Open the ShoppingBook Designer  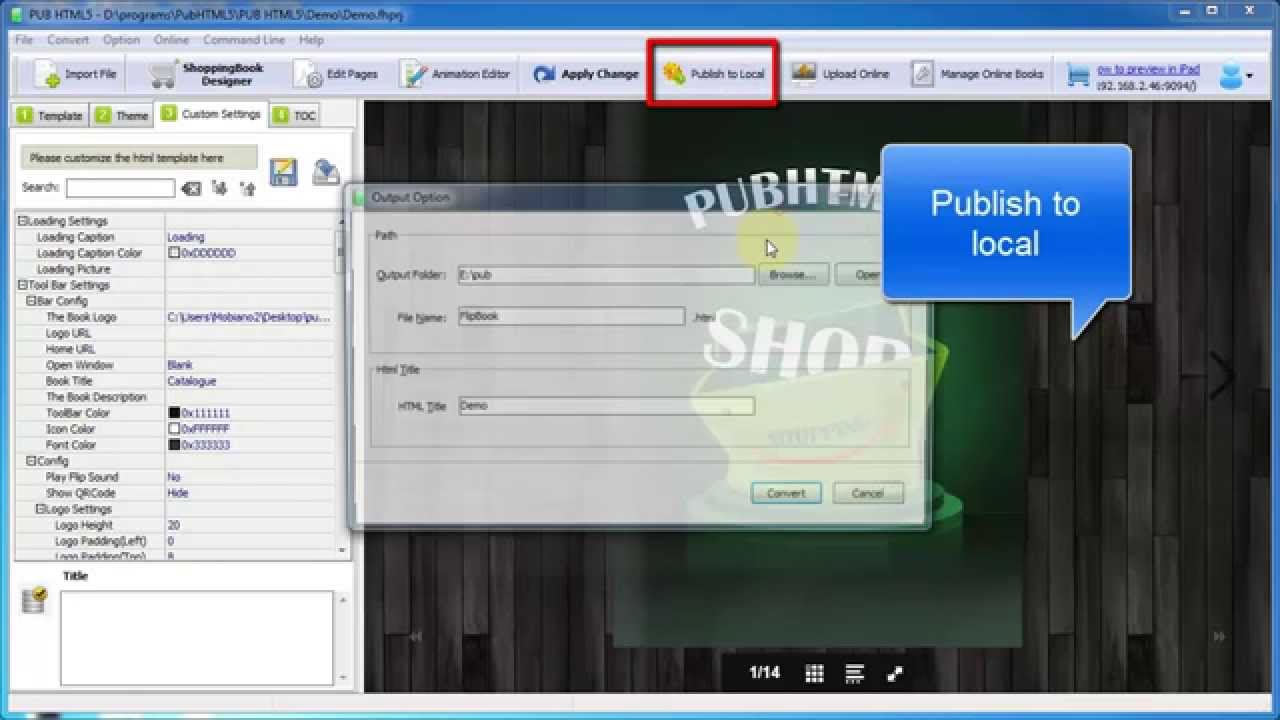pos(207,74)
